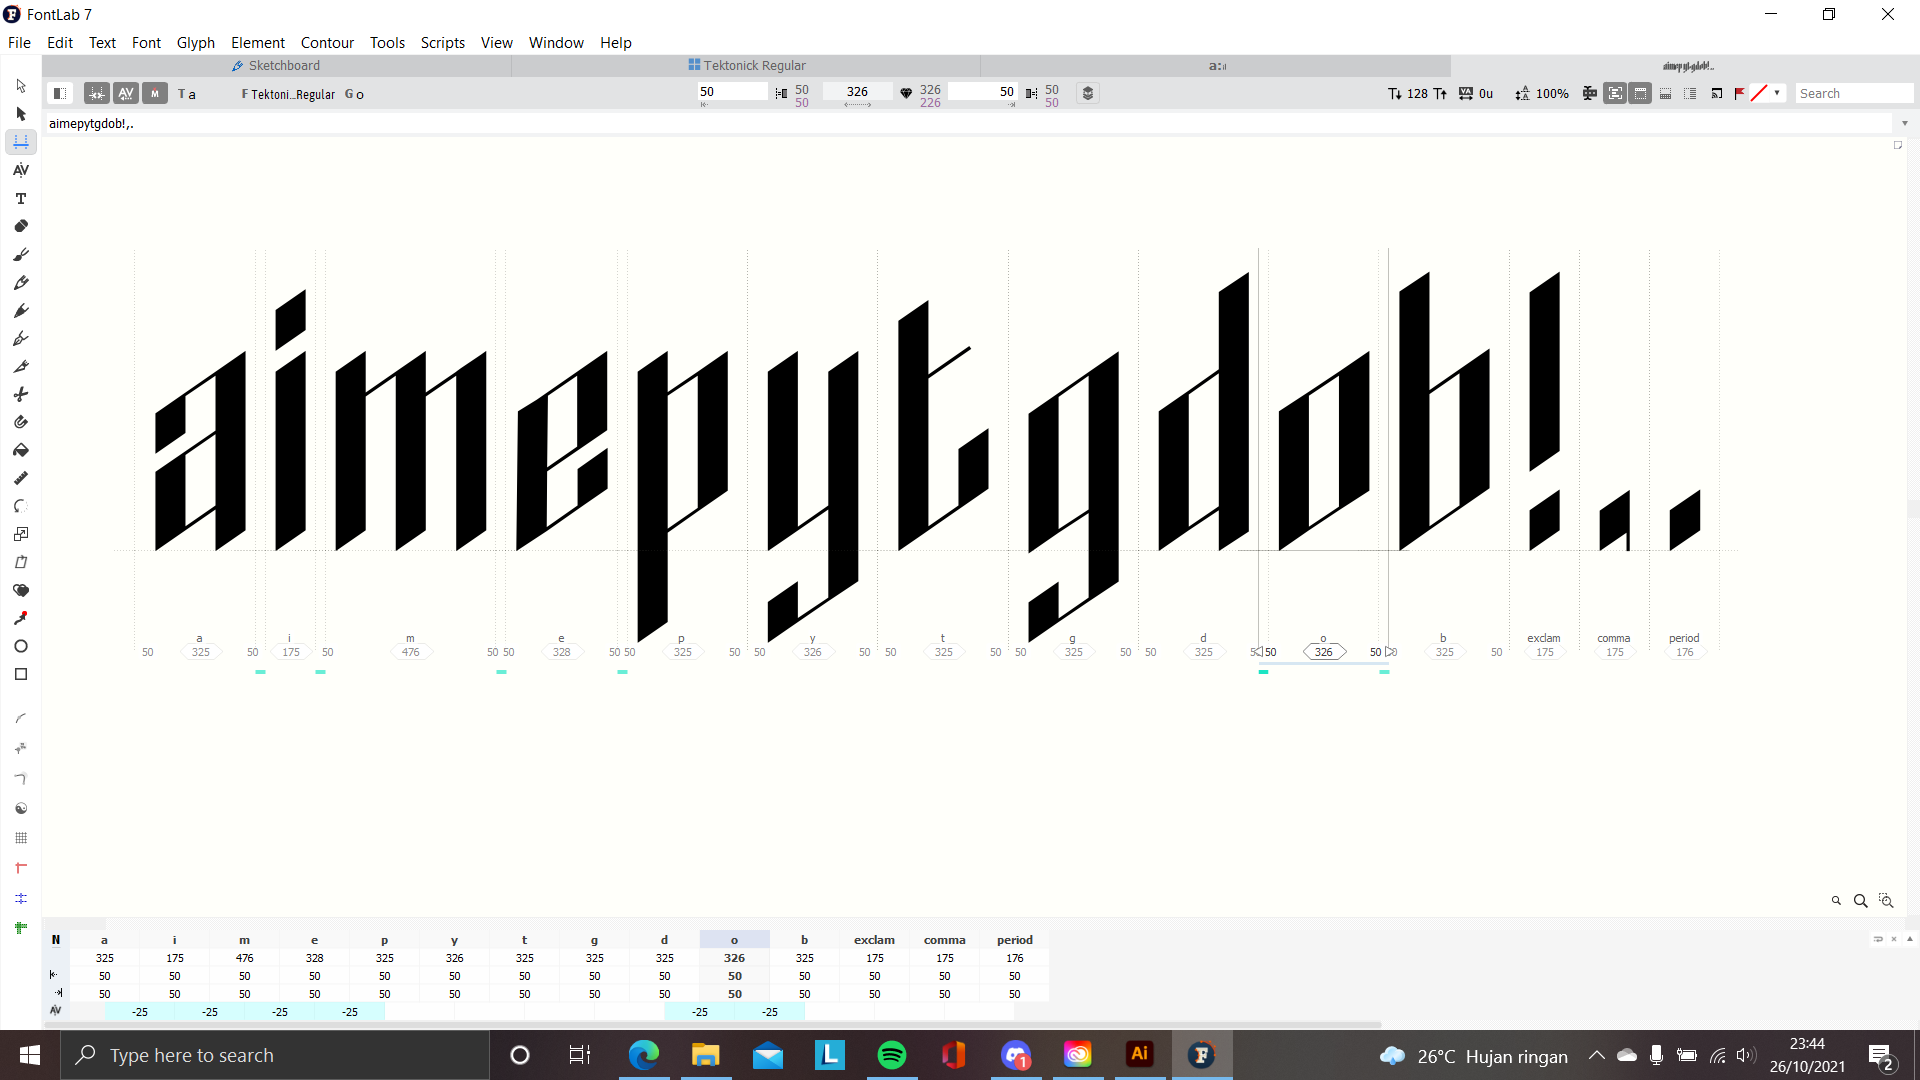Open the flag color dropdown arrow
Image resolution: width=1920 pixels, height=1080 pixels.
[1777, 93]
